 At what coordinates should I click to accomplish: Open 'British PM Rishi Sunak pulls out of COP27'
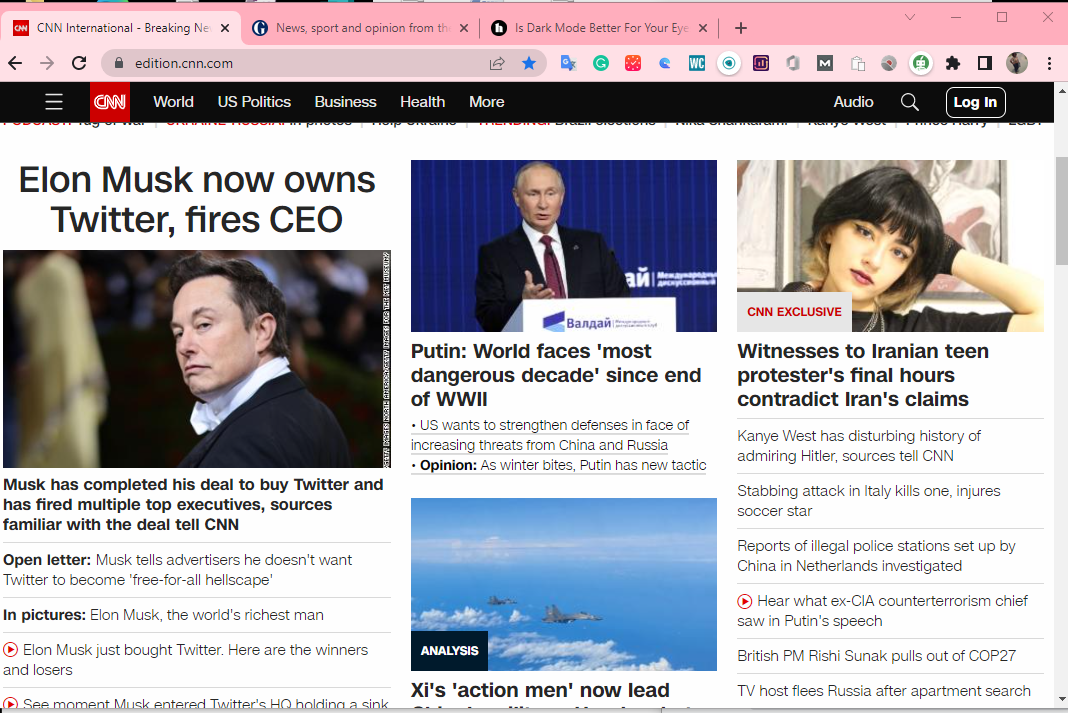coord(877,656)
